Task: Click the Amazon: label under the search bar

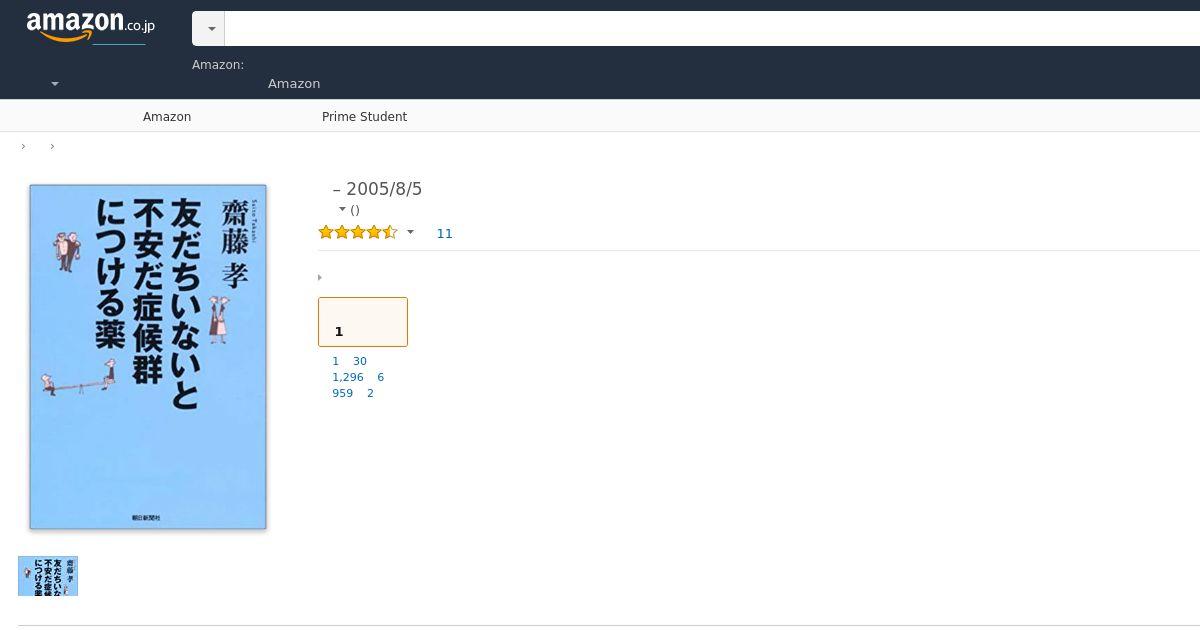Action: click(x=218, y=65)
